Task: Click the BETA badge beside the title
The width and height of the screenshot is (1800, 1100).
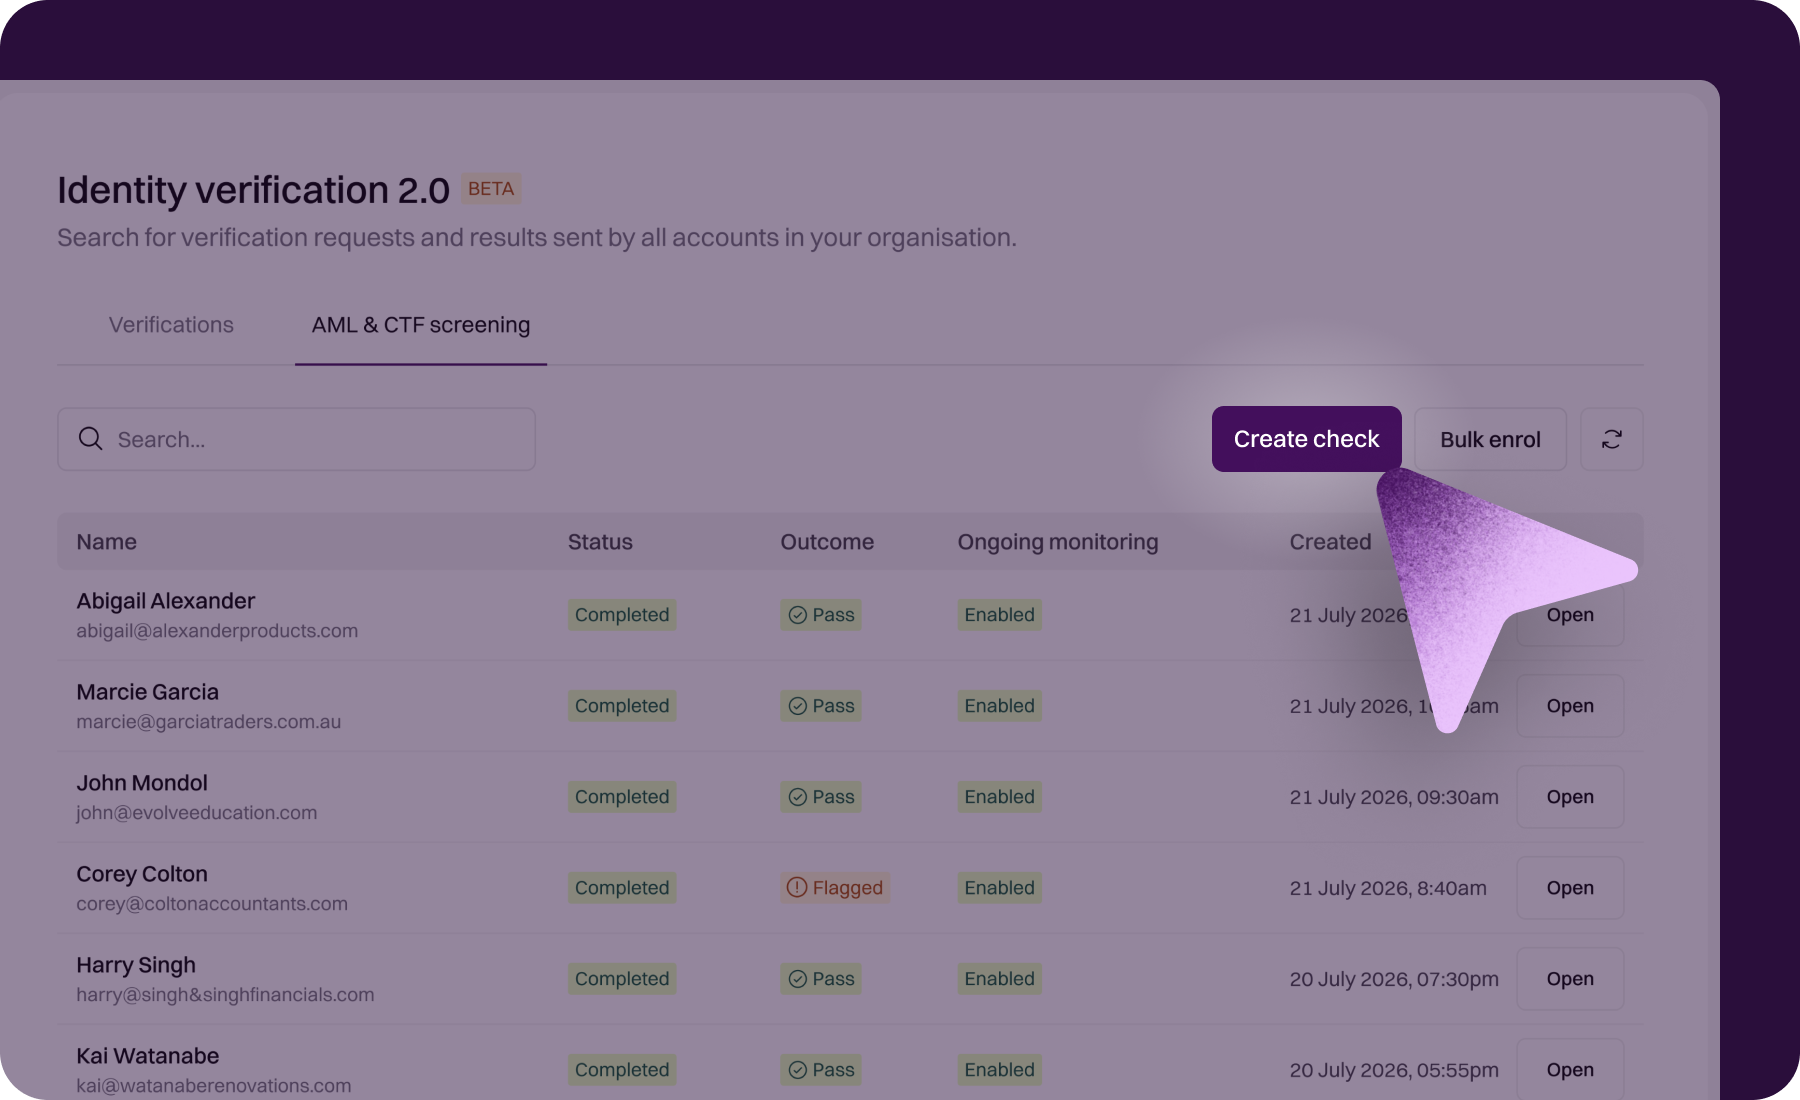Action: pyautogui.click(x=491, y=189)
